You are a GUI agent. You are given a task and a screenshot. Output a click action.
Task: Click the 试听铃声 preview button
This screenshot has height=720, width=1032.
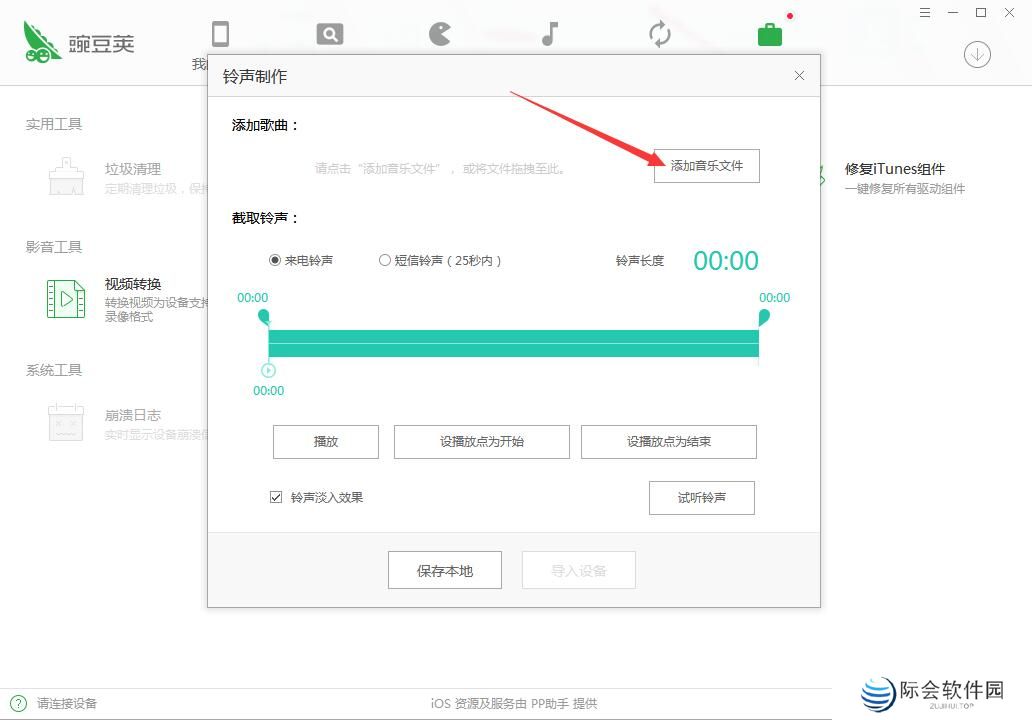point(702,497)
